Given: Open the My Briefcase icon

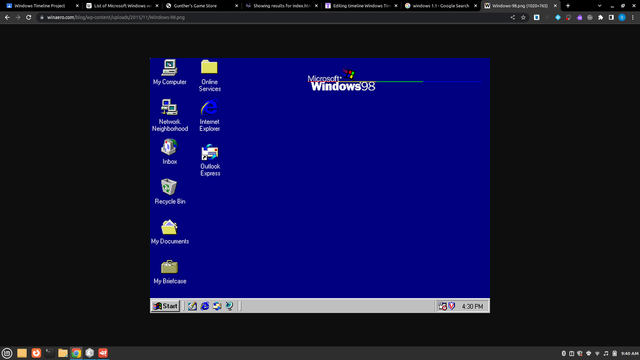Looking at the screenshot, I should point(170,272).
